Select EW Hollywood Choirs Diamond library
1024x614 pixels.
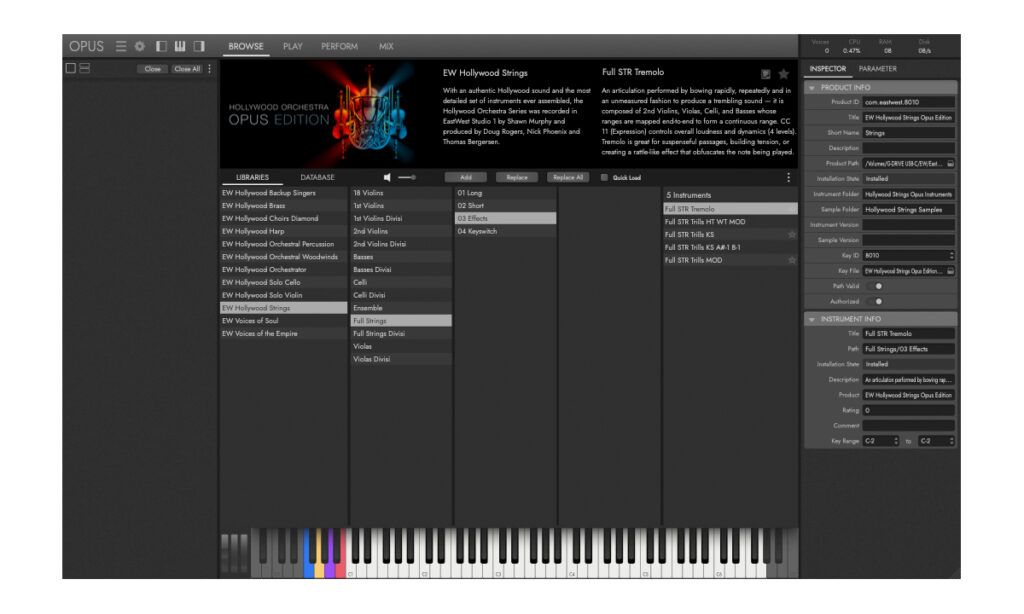283,219
